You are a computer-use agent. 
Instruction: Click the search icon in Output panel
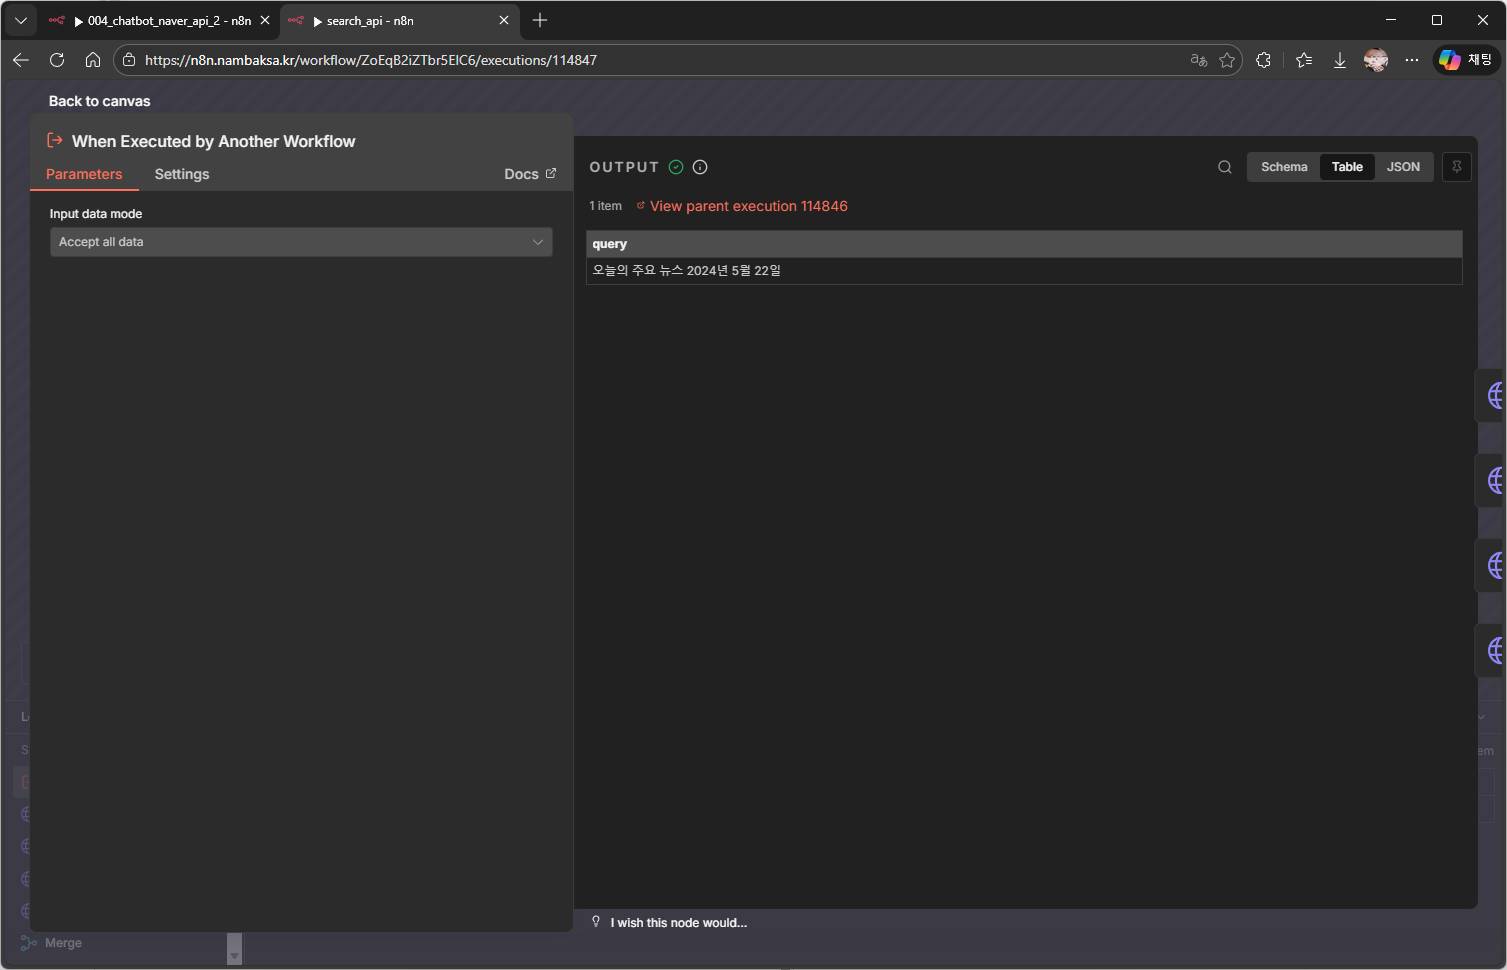[x=1224, y=167]
